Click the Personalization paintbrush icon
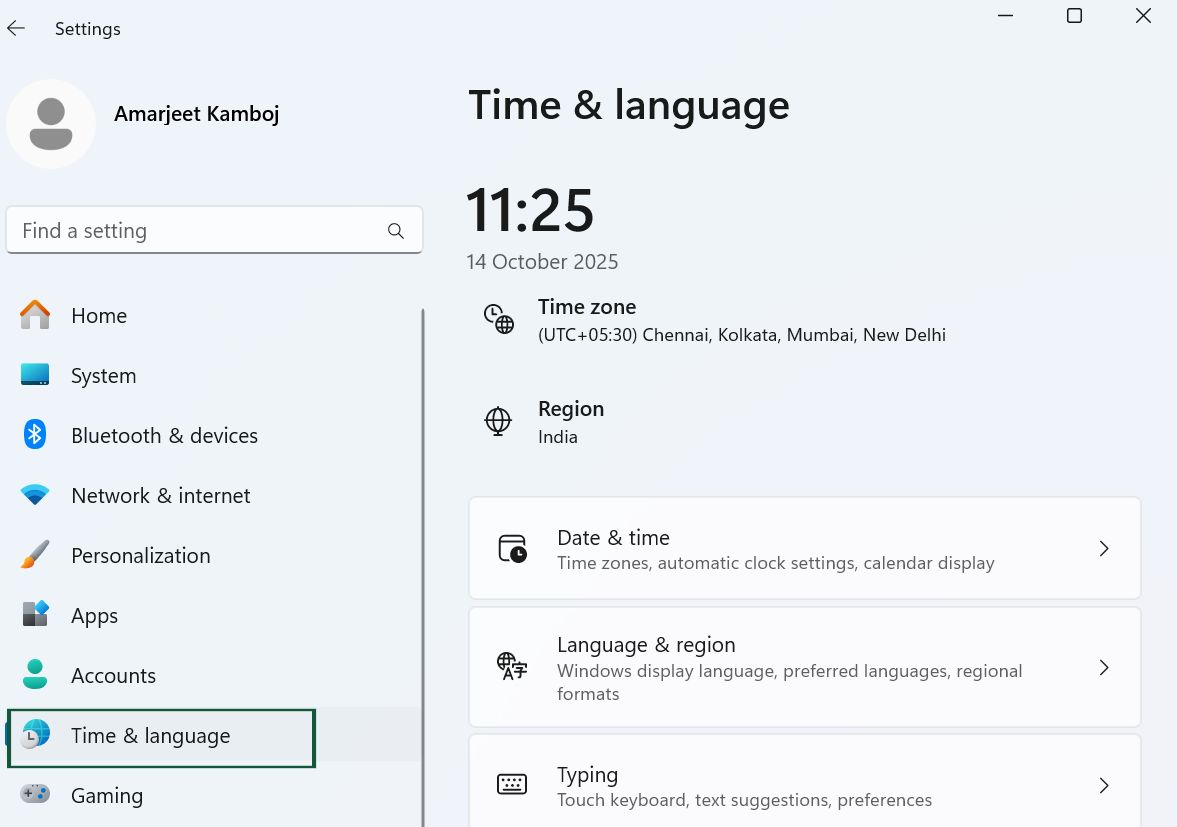 pos(35,555)
